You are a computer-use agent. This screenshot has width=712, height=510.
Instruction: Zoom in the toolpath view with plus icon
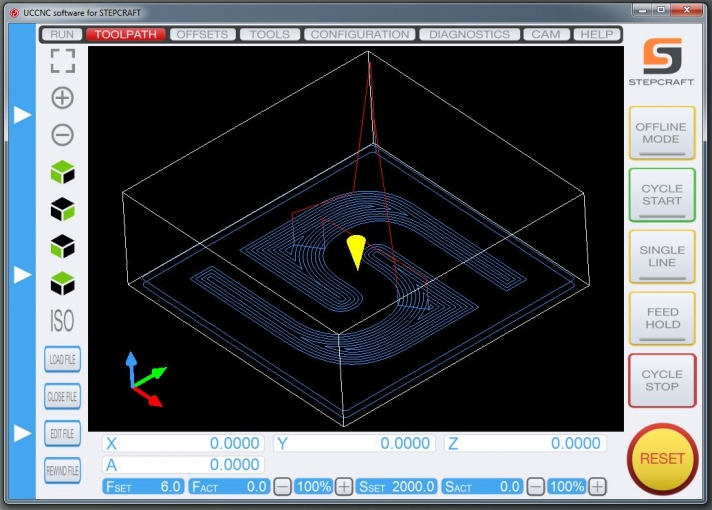coord(62,98)
